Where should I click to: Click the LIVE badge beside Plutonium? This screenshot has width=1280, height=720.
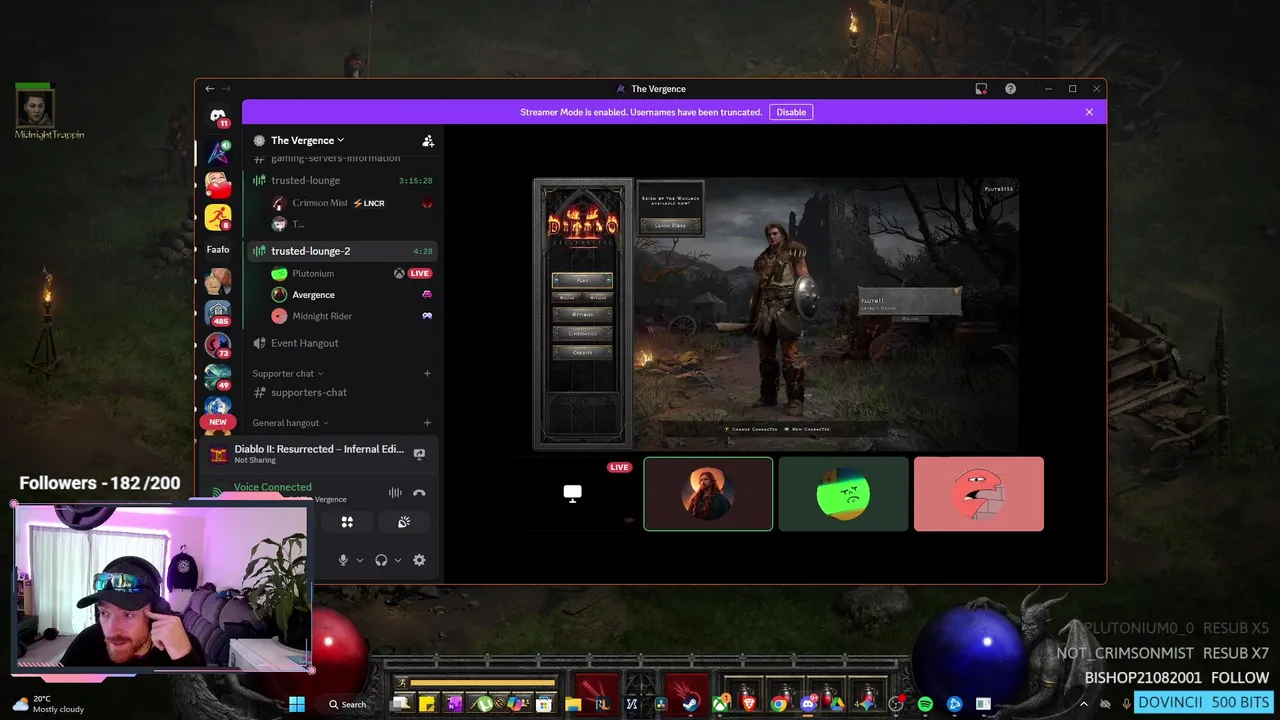[x=419, y=273]
